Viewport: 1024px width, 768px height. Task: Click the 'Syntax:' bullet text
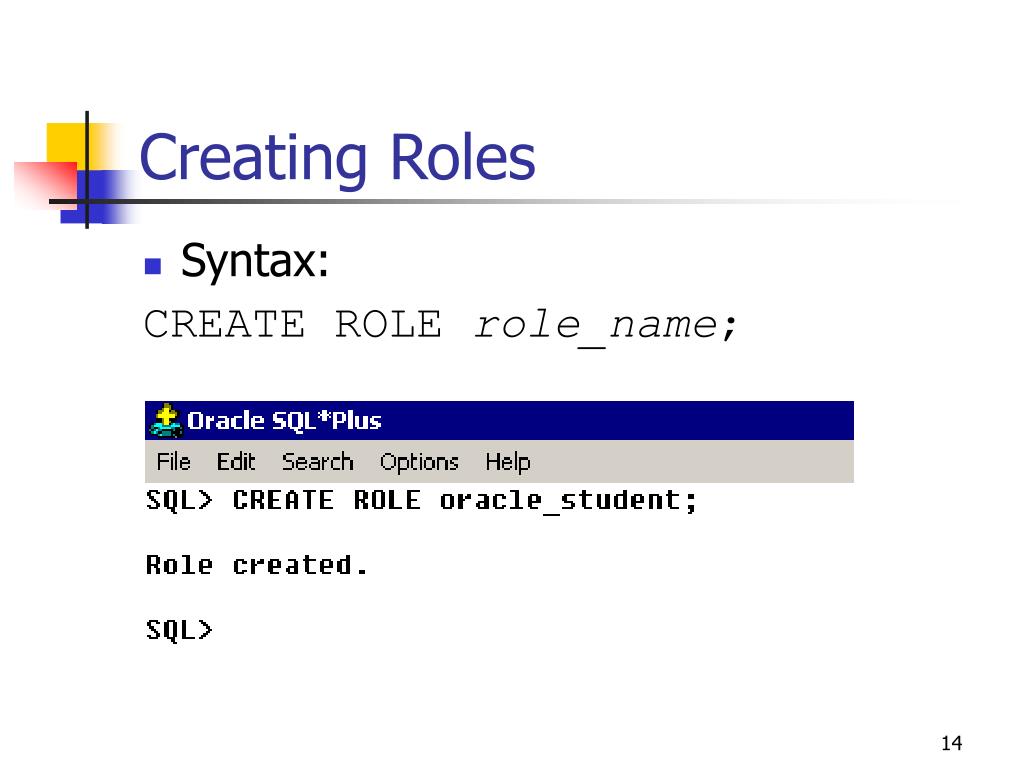pyautogui.click(x=255, y=261)
